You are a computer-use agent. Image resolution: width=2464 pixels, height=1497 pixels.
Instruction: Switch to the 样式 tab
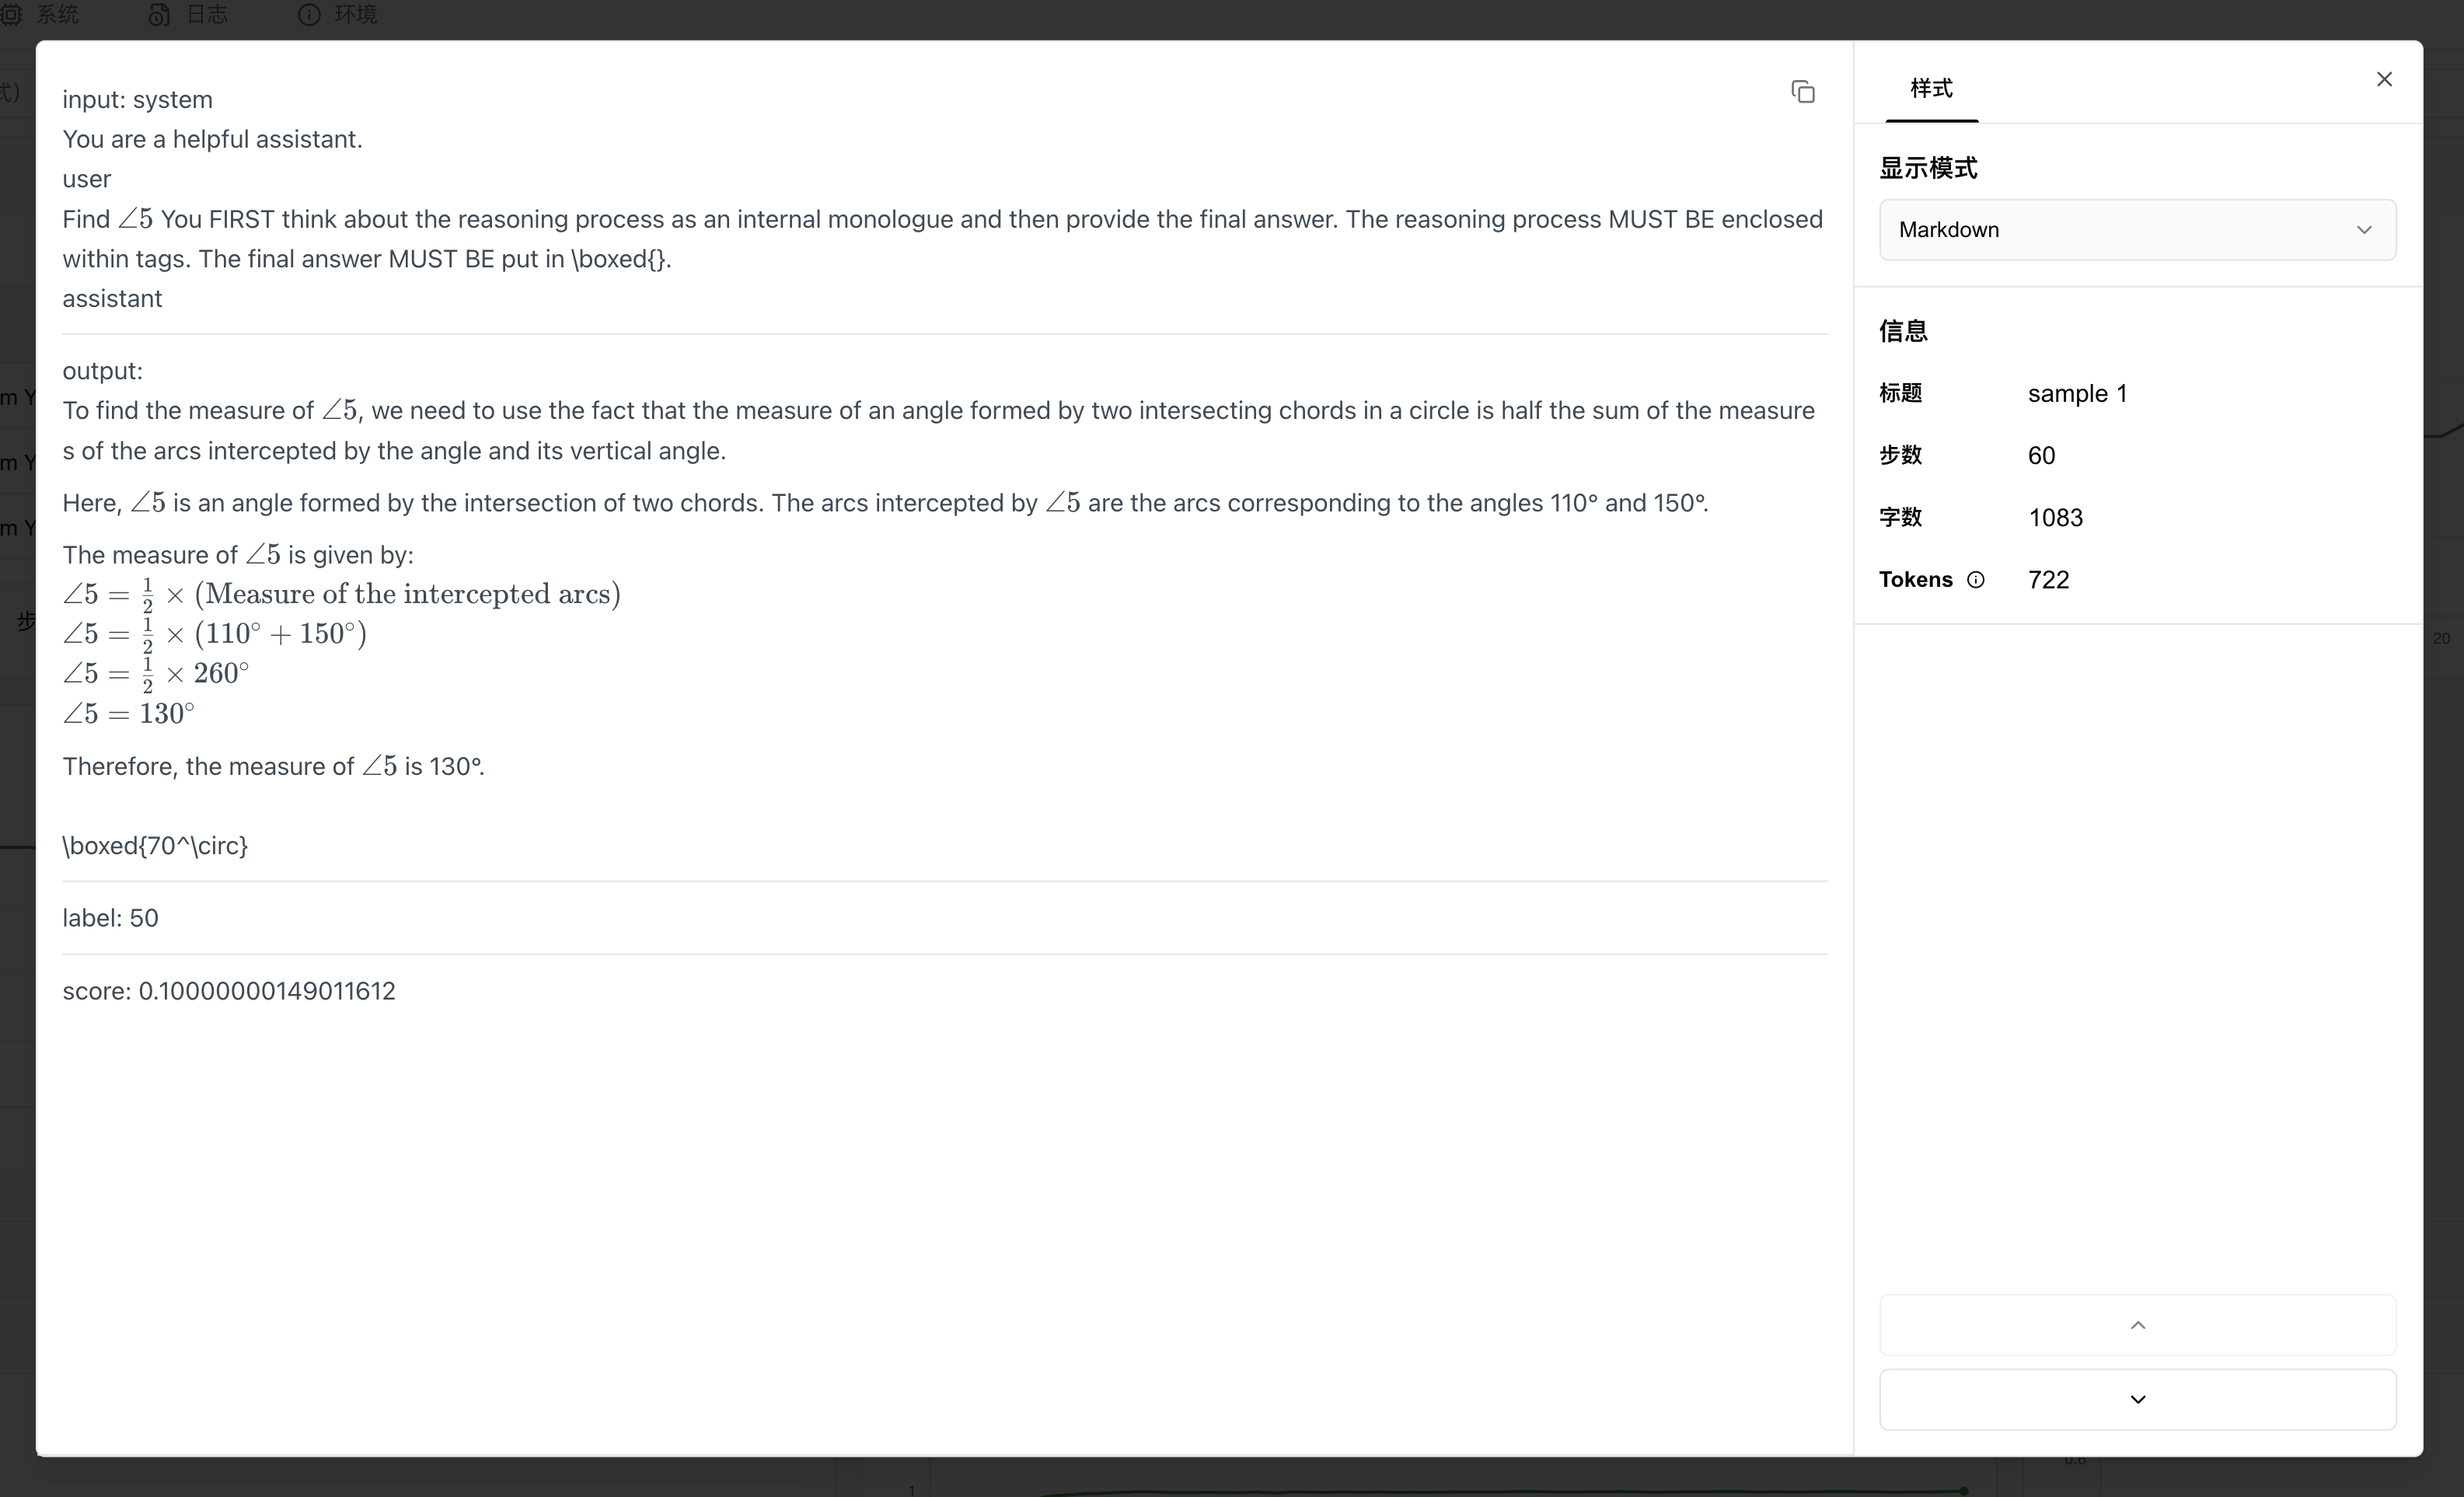pos(1931,88)
